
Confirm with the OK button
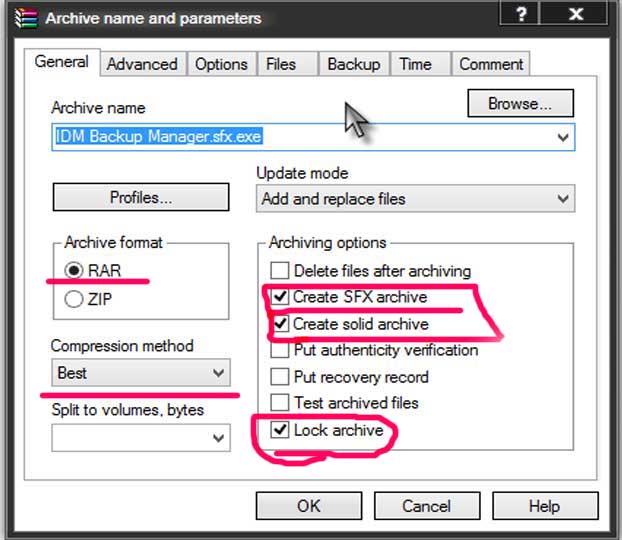point(309,506)
